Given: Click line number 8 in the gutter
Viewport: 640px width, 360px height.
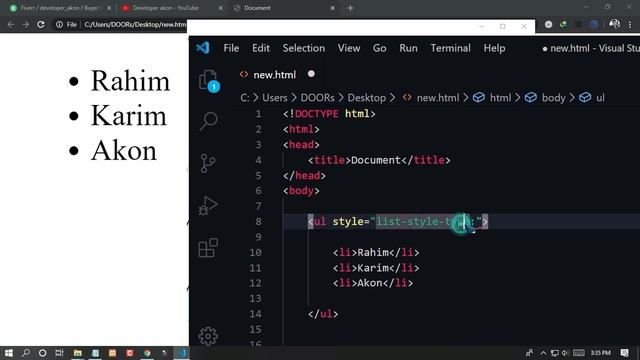Looking at the screenshot, I should pyautogui.click(x=258, y=222).
